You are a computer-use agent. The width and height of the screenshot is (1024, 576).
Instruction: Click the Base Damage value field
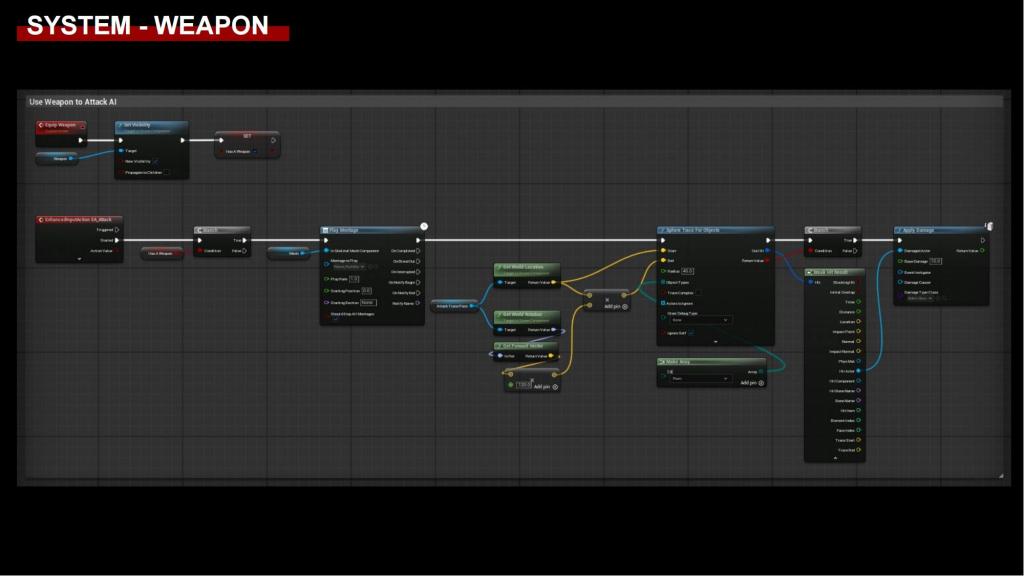tap(935, 261)
